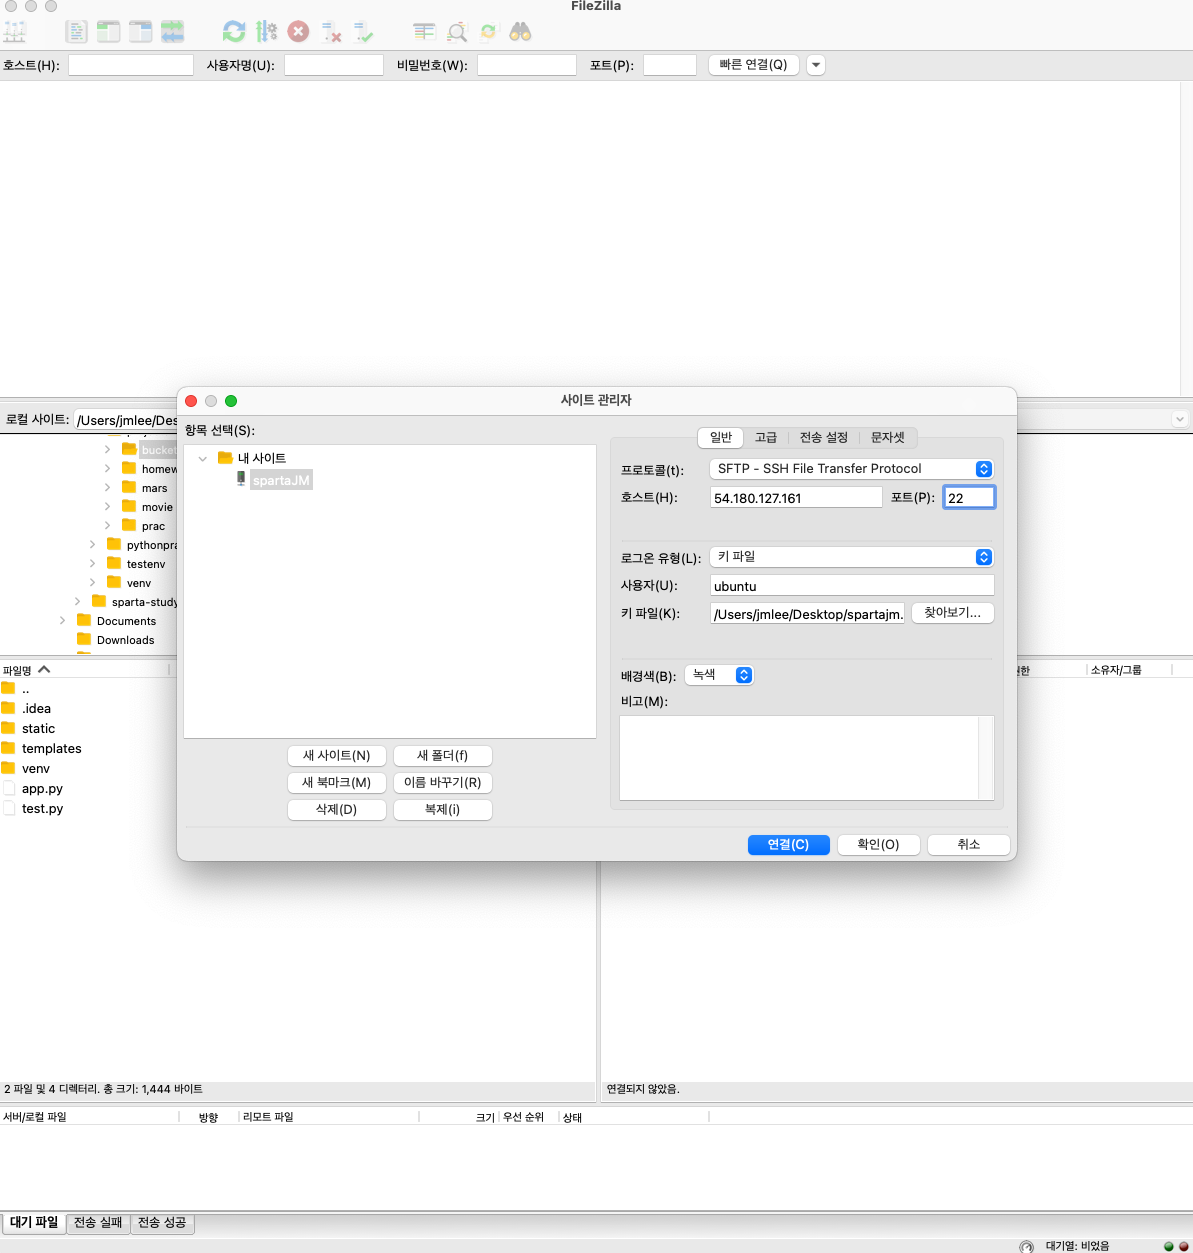Click the 삭제(D) delete button
This screenshot has width=1193, height=1253.
tap(337, 809)
